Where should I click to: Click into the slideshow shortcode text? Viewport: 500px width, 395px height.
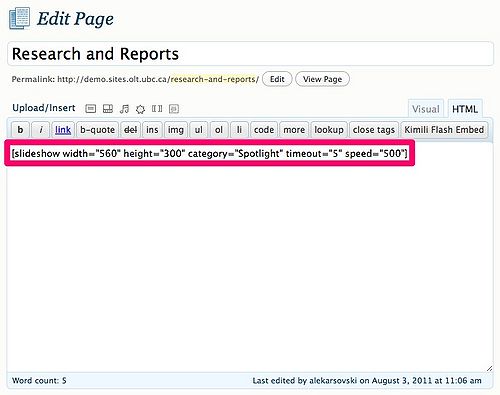209,153
